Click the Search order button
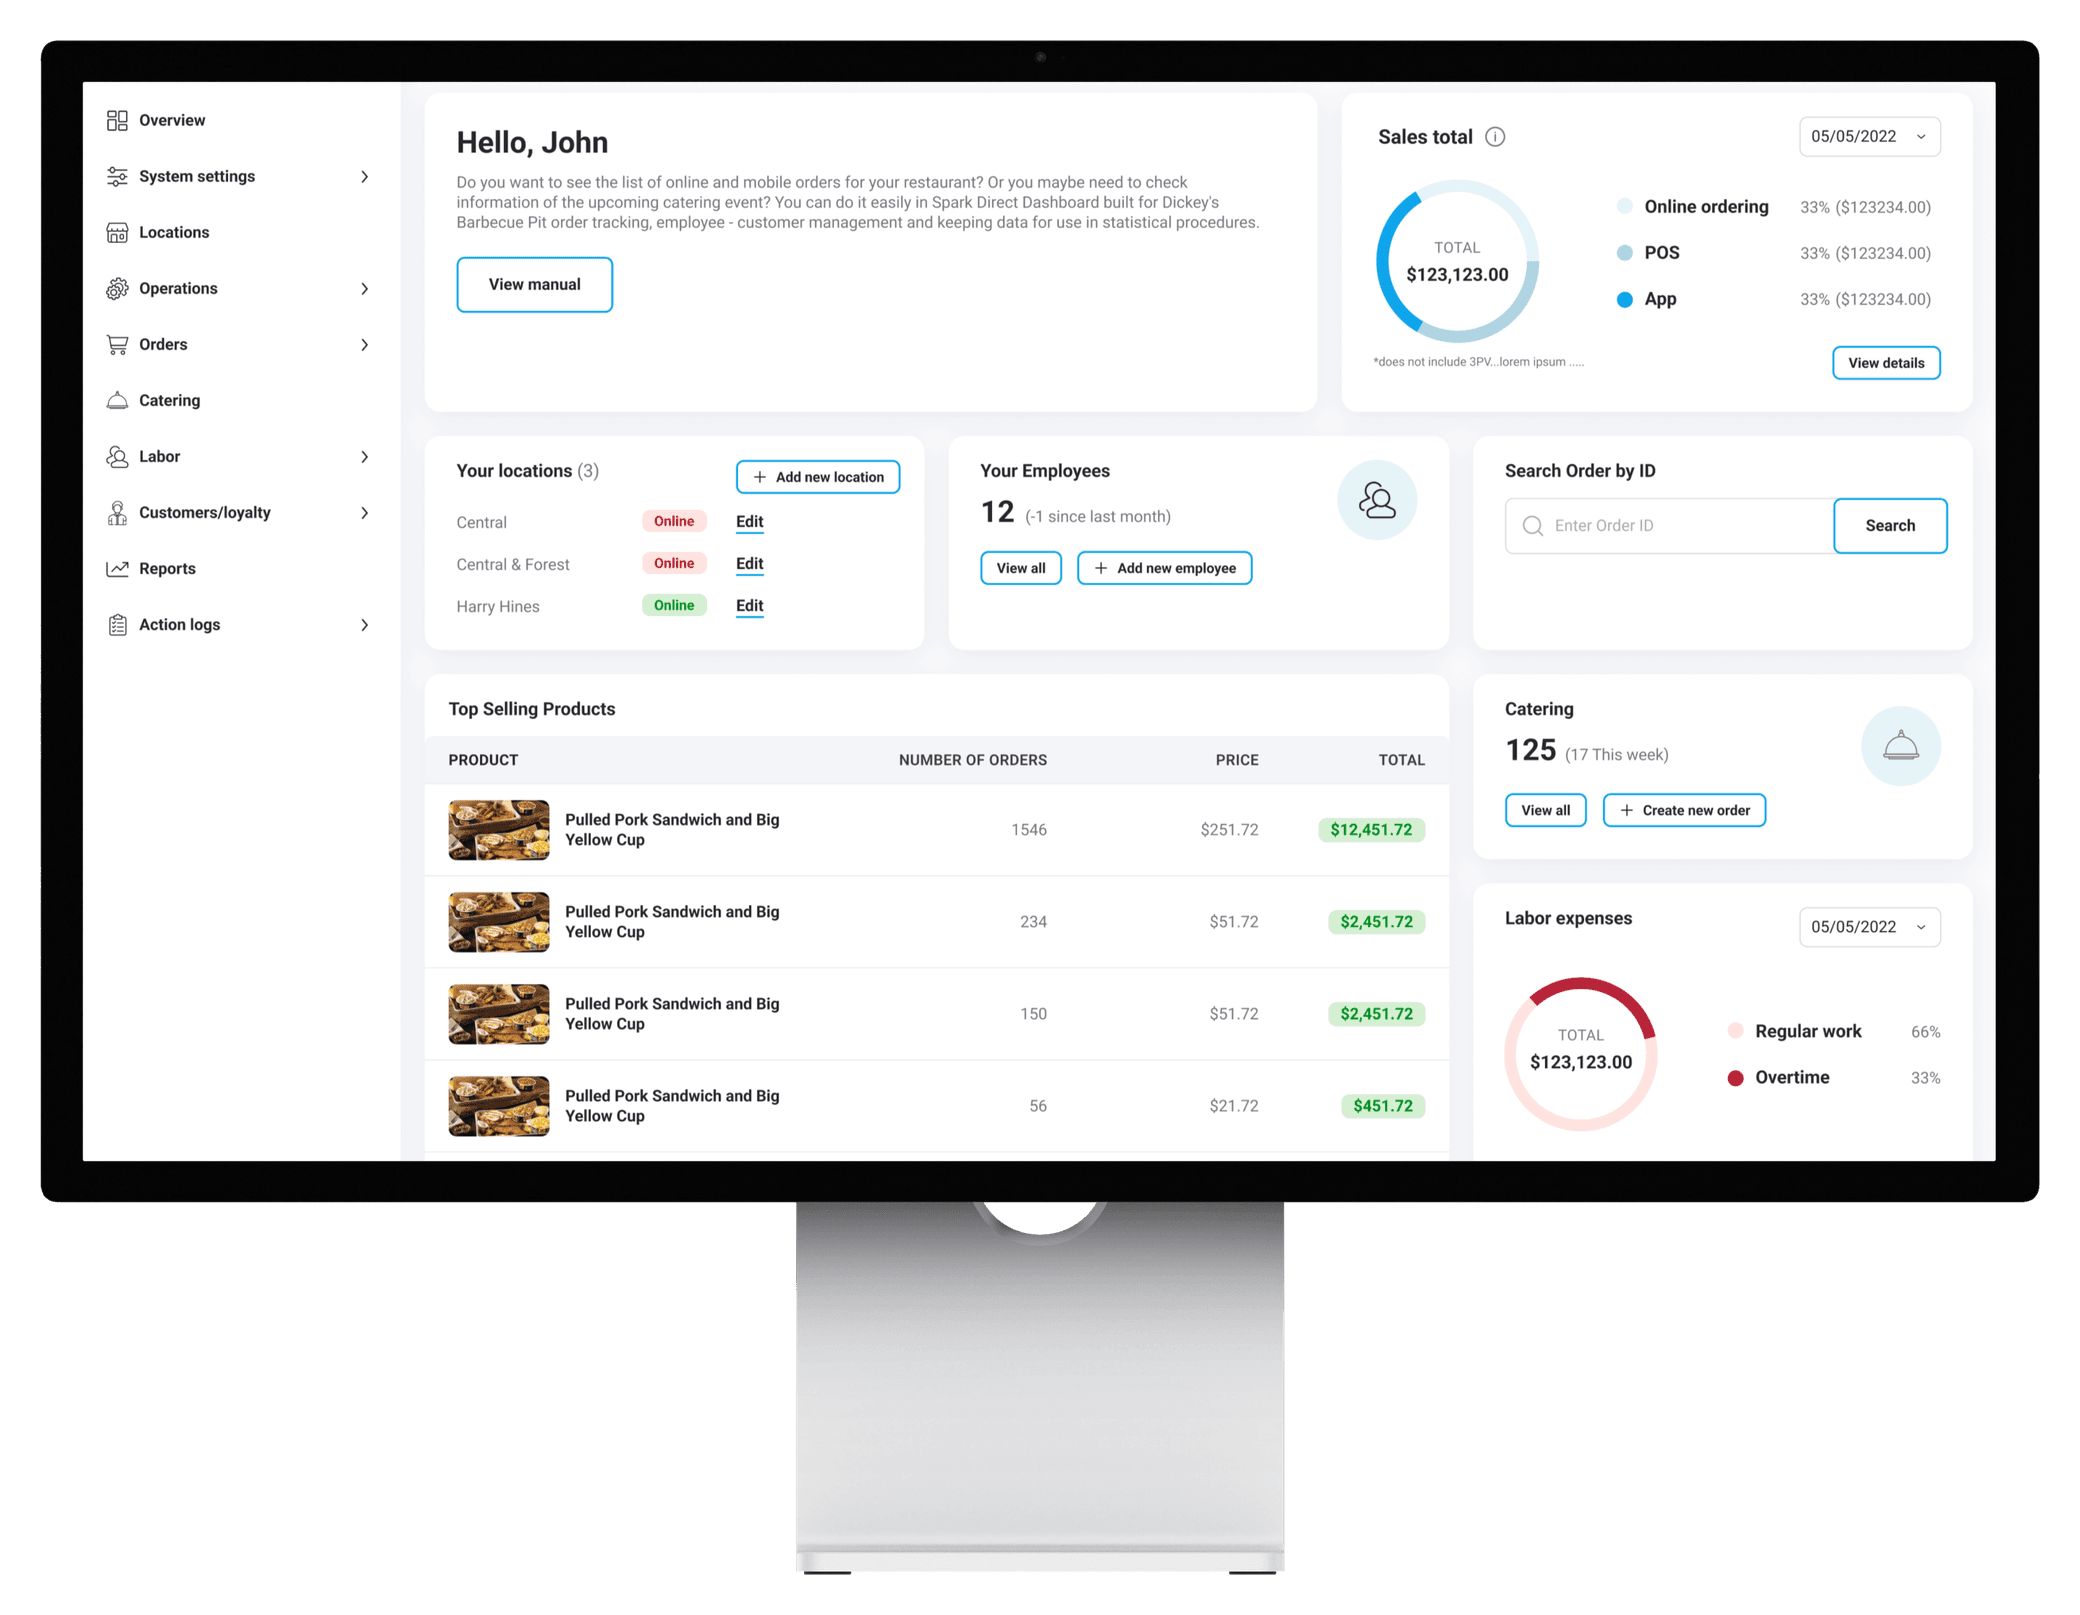This screenshot has height=1615, width=2080. pyautogui.click(x=1889, y=525)
